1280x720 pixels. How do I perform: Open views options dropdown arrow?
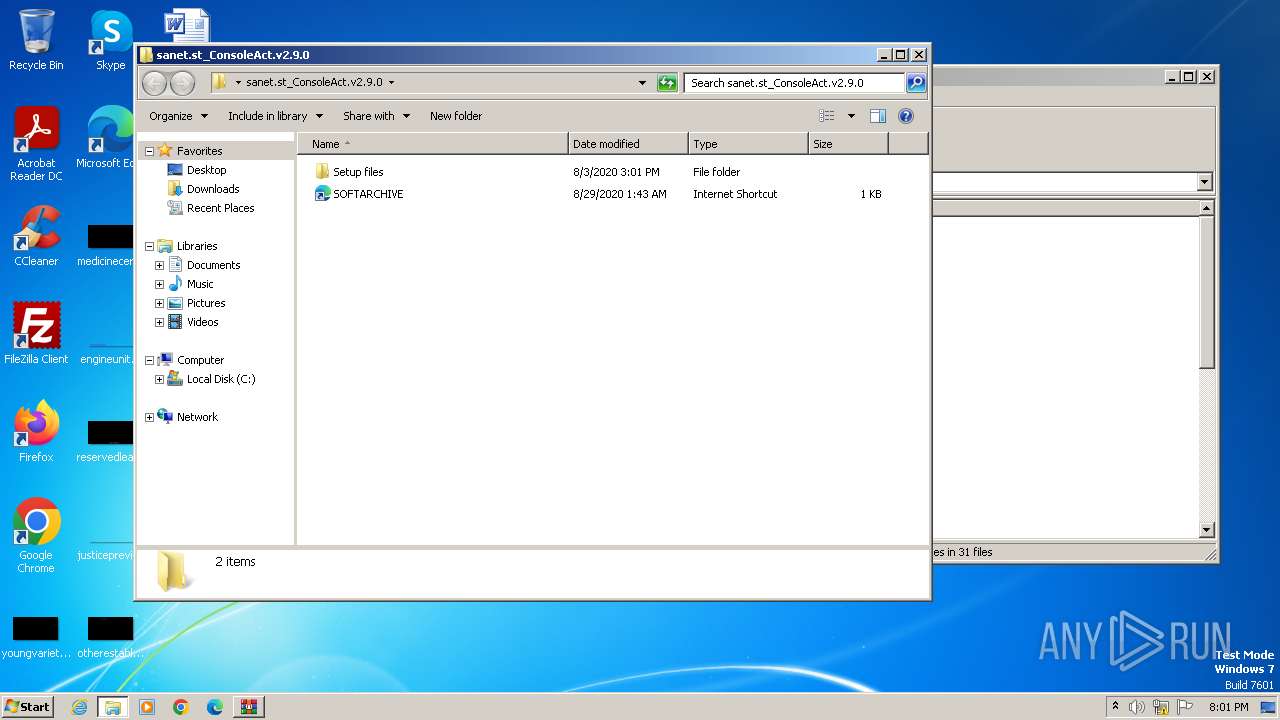point(851,116)
